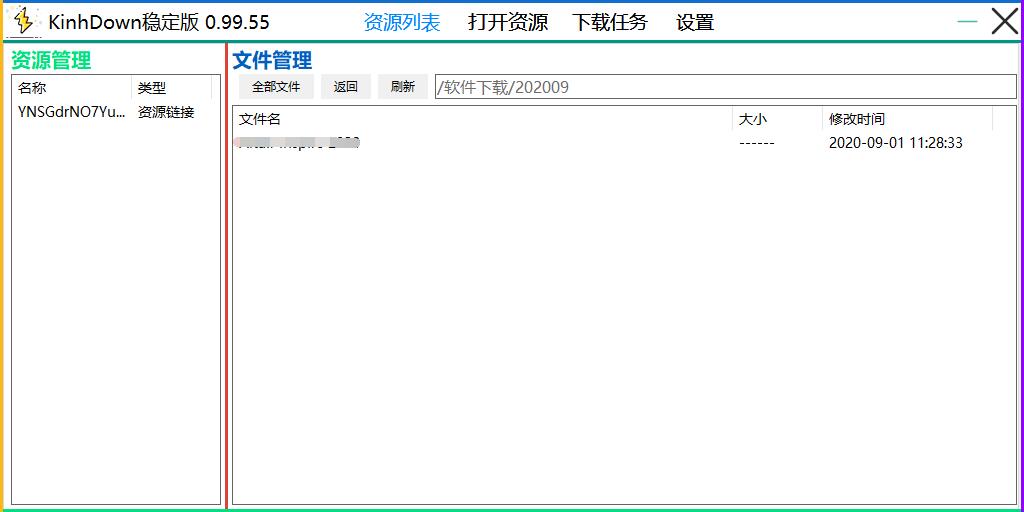Image resolution: width=1024 pixels, height=512 pixels.
Task: Click the 2020-09-01 11:28:33 timestamp cell
Action: [895, 143]
